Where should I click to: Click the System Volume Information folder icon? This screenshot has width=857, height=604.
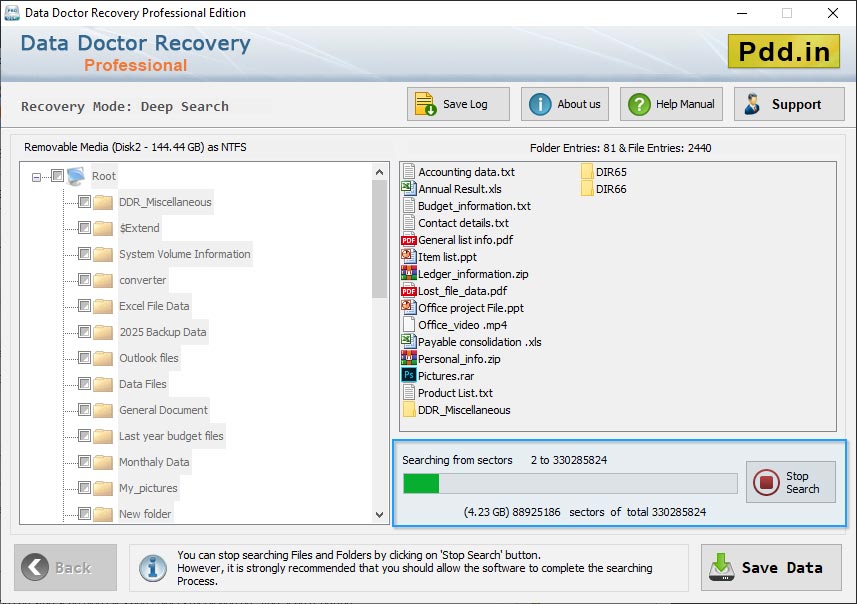(x=103, y=254)
